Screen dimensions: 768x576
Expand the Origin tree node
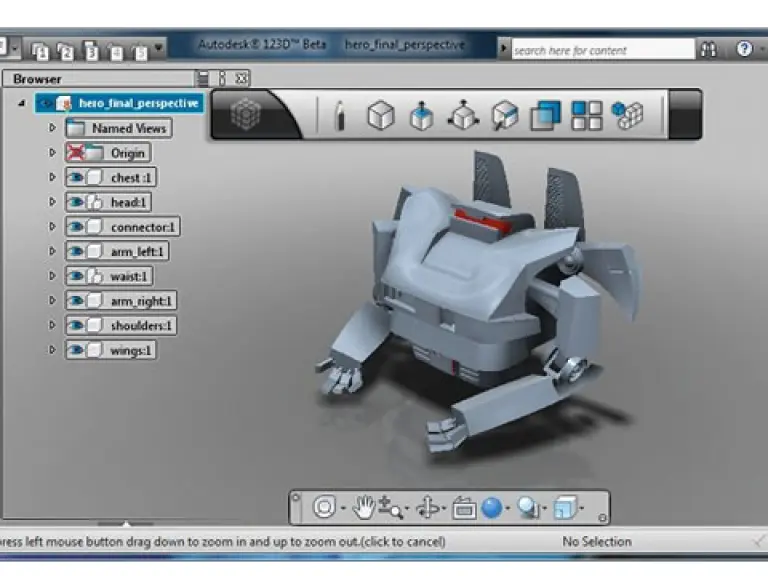(x=53, y=153)
